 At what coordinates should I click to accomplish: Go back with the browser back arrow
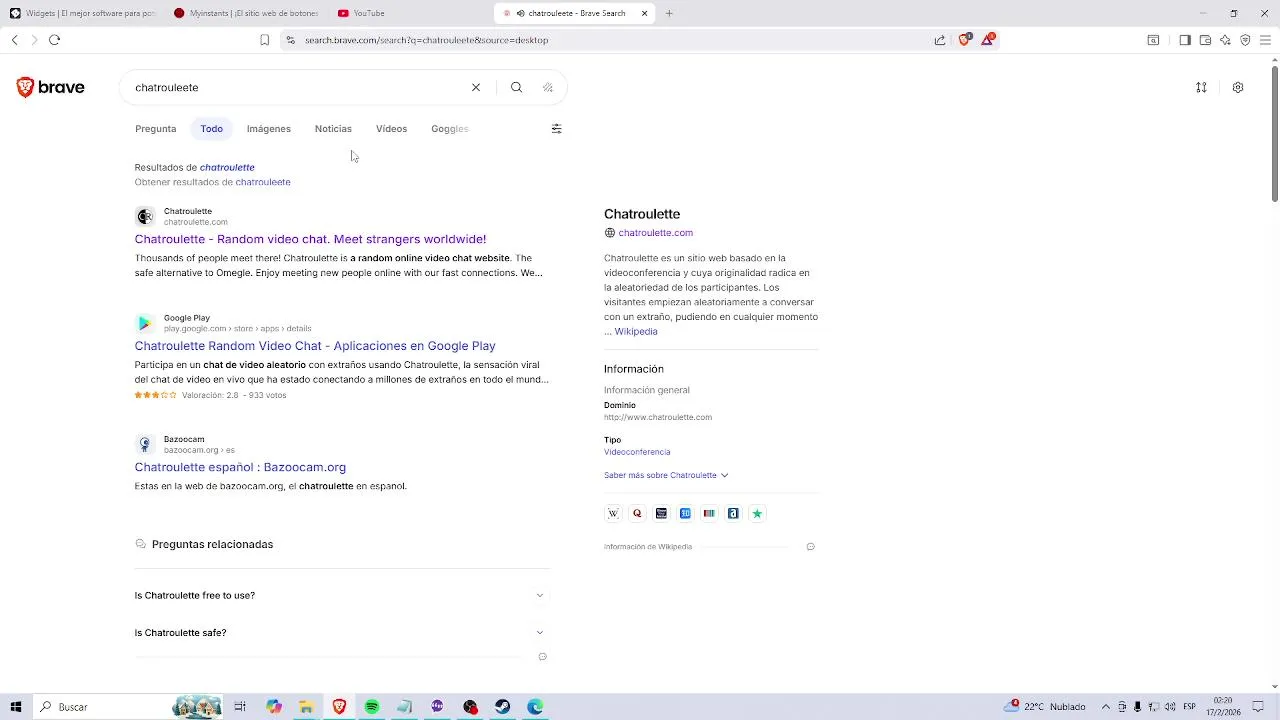point(14,40)
